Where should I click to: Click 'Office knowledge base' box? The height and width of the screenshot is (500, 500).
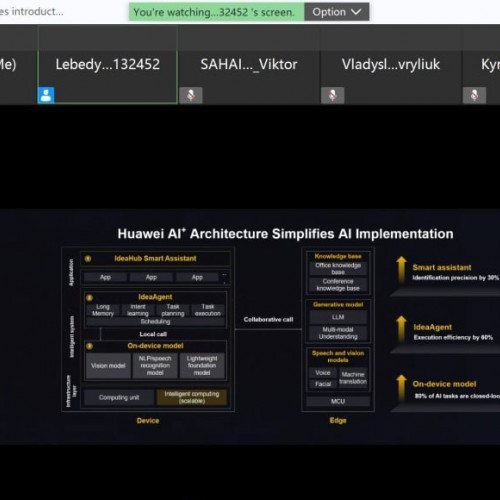[338, 268]
